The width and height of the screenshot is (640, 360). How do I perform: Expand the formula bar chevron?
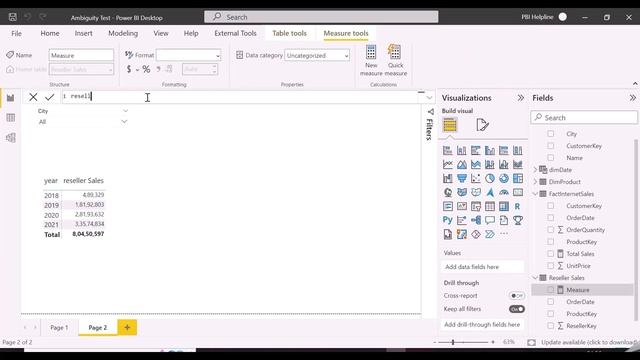click(x=429, y=98)
